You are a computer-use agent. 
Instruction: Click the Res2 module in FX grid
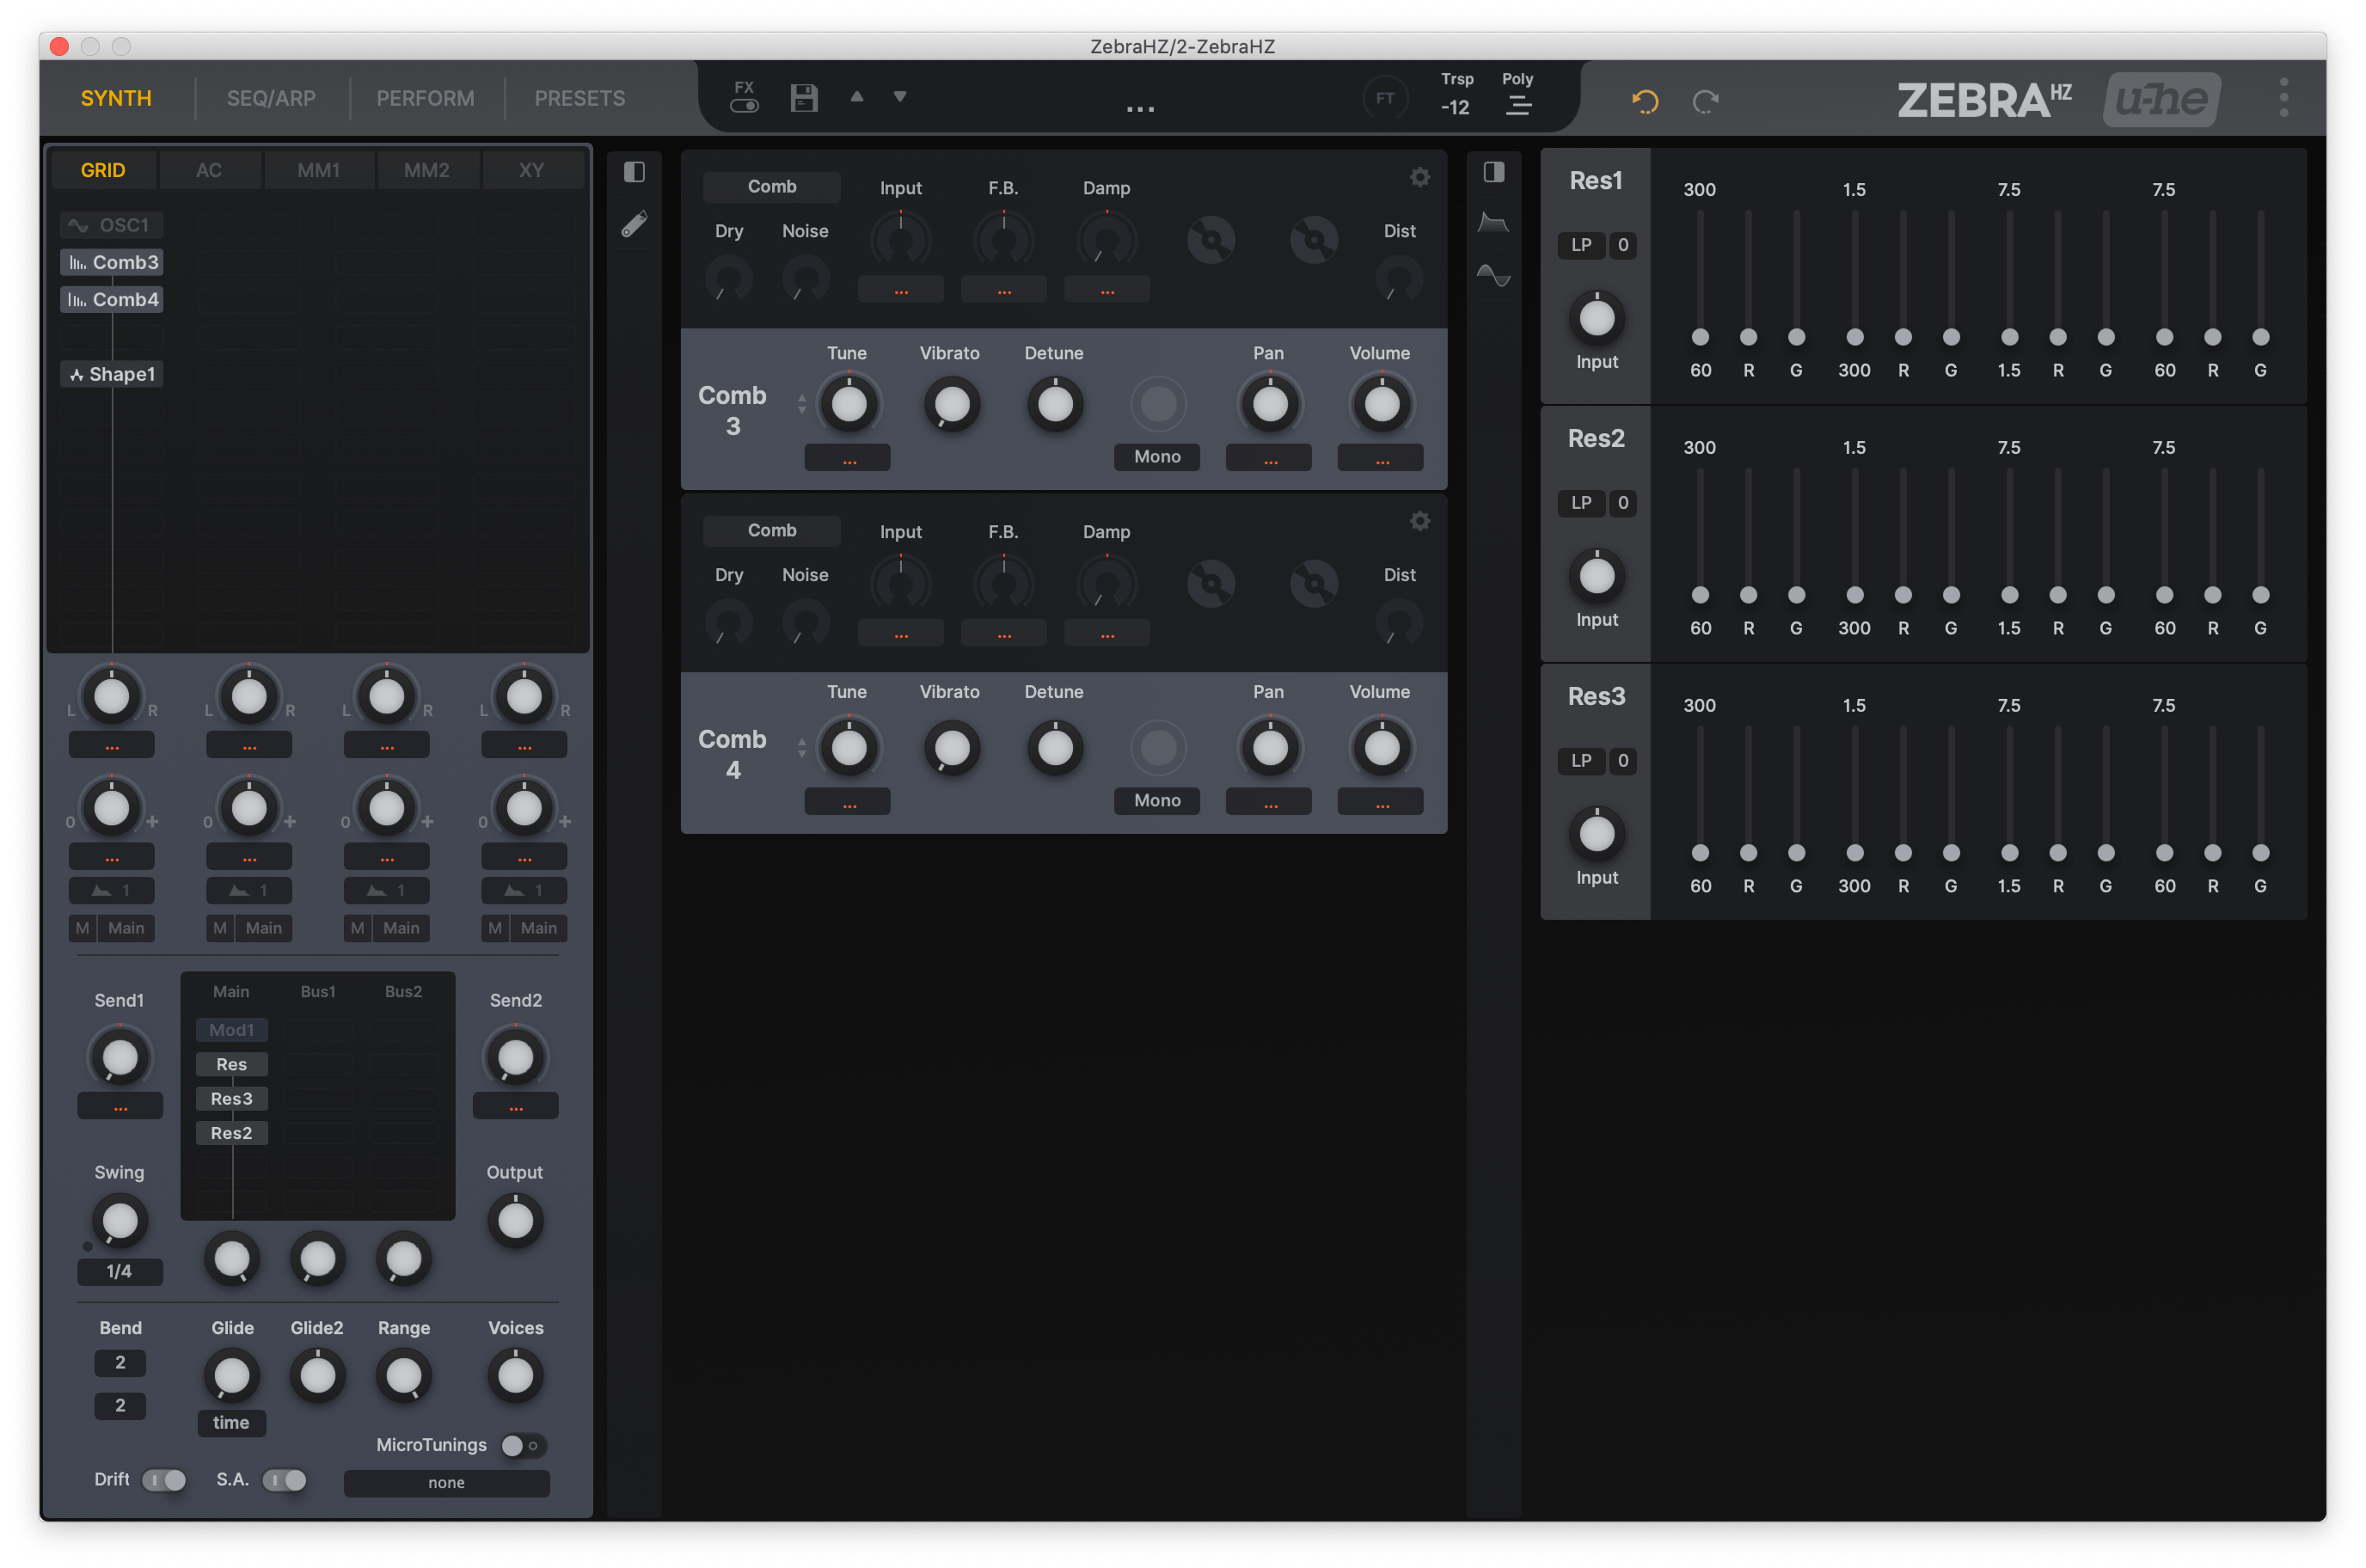(x=231, y=1133)
